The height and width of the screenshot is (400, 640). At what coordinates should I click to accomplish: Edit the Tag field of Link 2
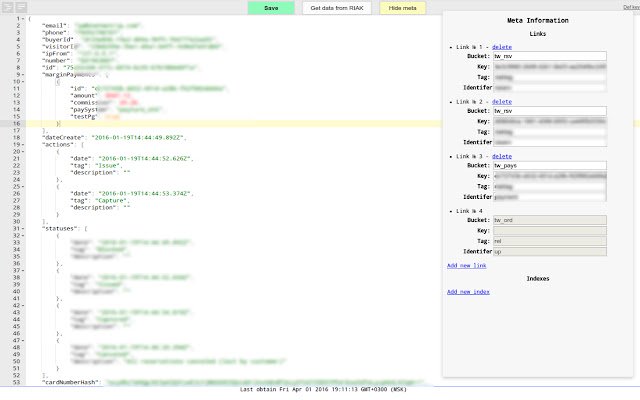550,132
